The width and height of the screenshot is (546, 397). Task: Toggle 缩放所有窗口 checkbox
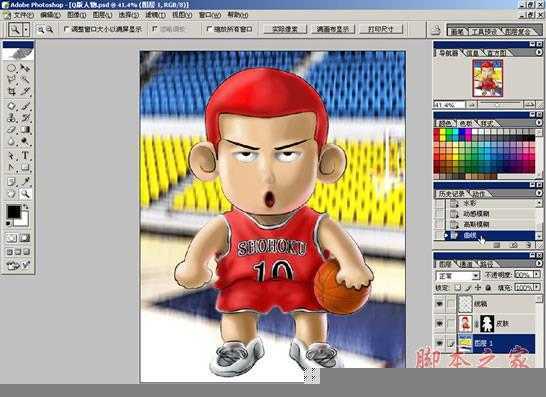(x=210, y=29)
